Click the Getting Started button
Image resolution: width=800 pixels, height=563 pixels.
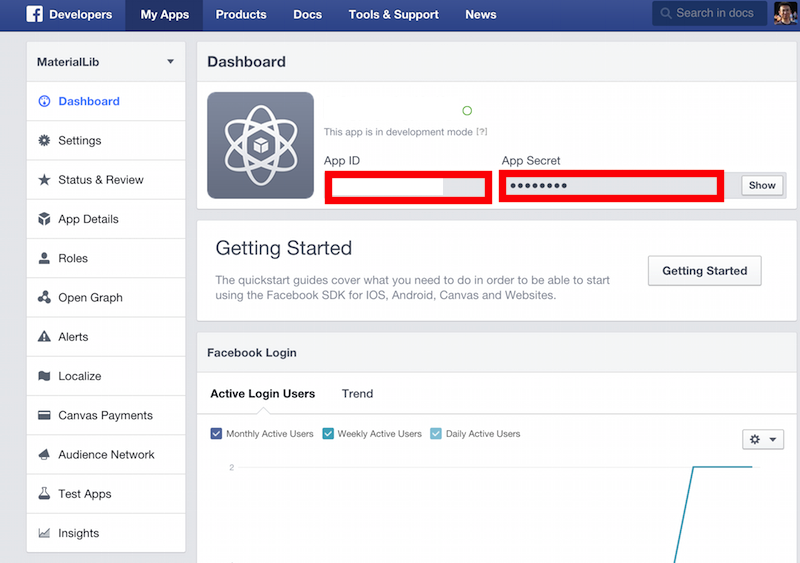[705, 271]
